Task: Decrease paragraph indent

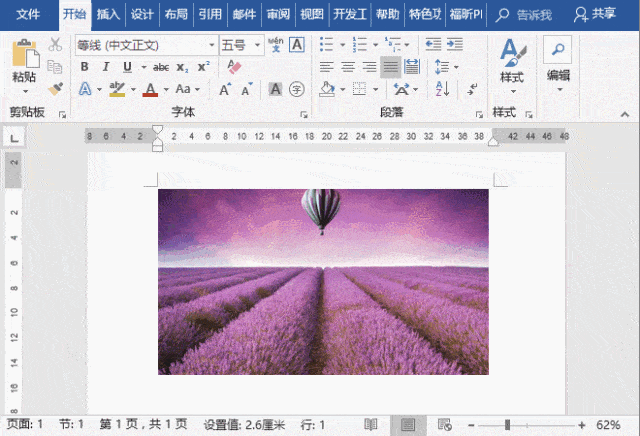Action: [433, 44]
